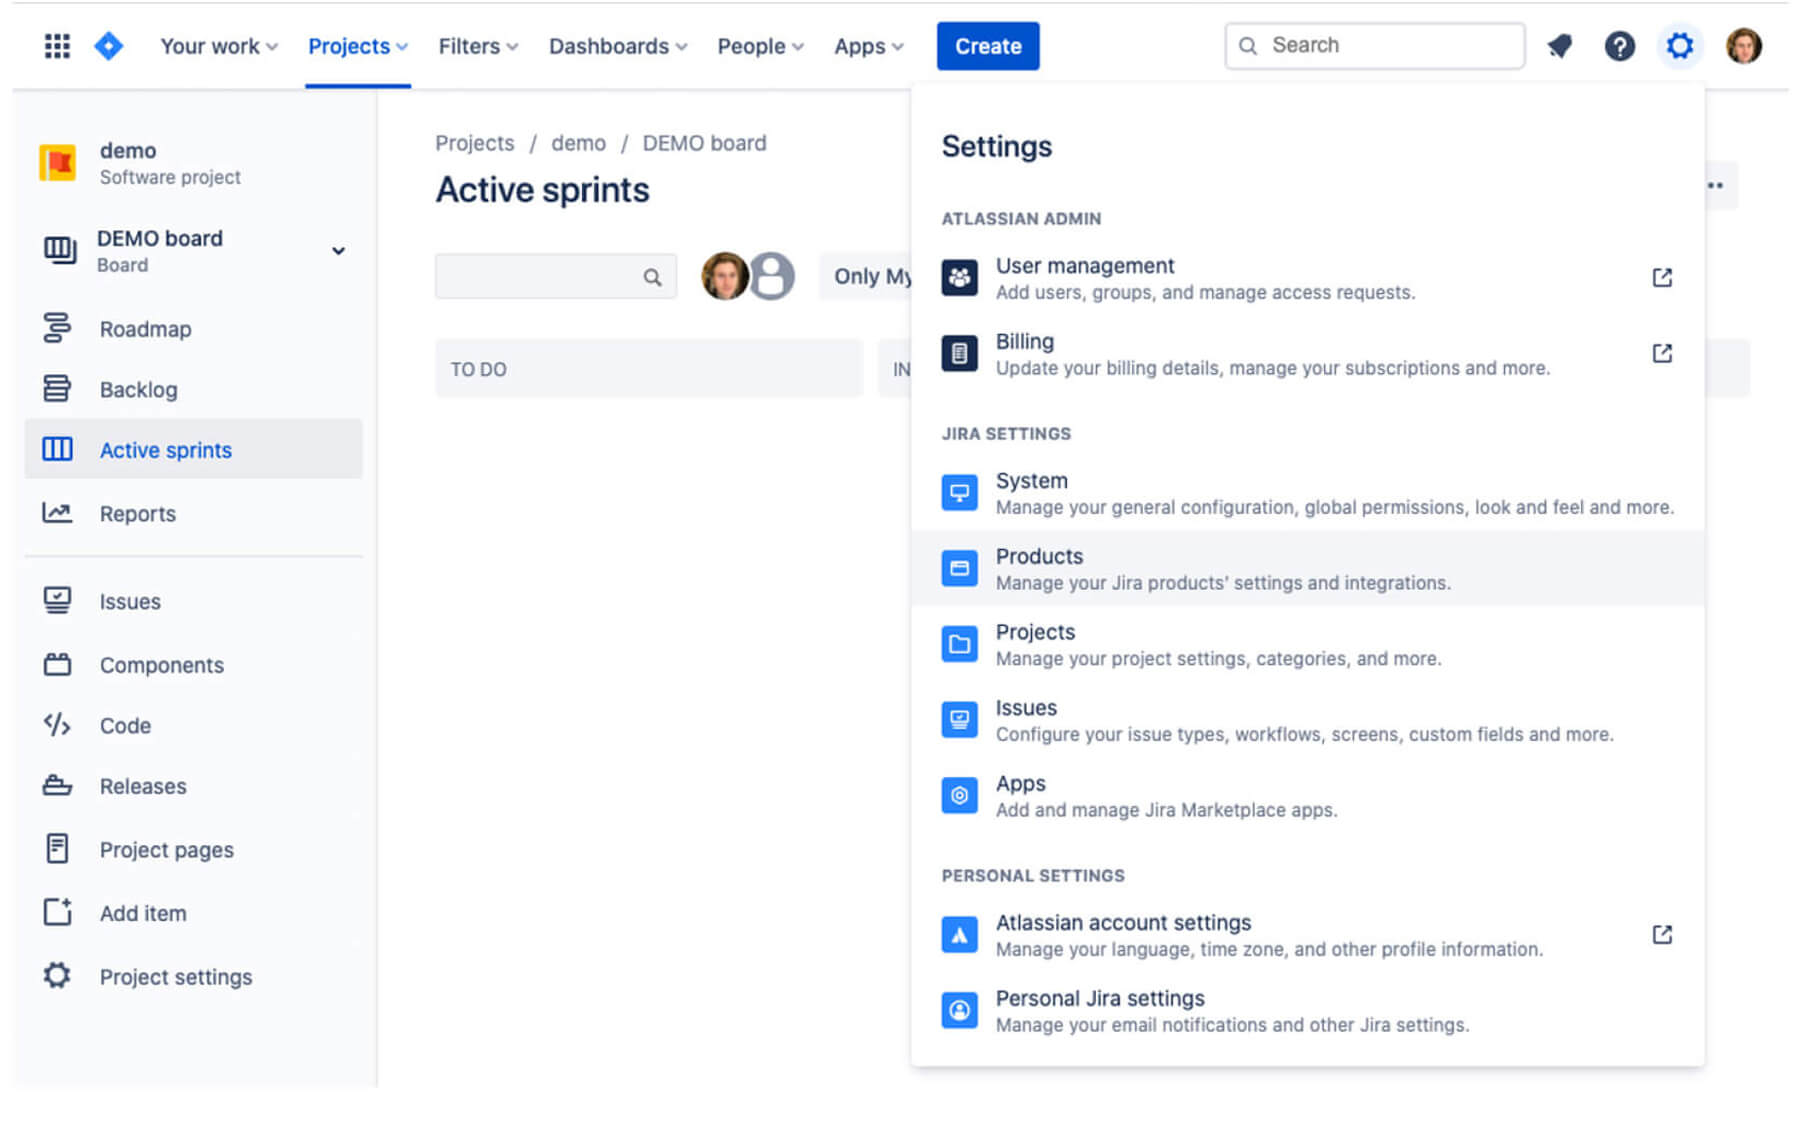Screen dimensions: 1800x1121
Task: Open the notifications megaphone icon
Action: (1560, 46)
